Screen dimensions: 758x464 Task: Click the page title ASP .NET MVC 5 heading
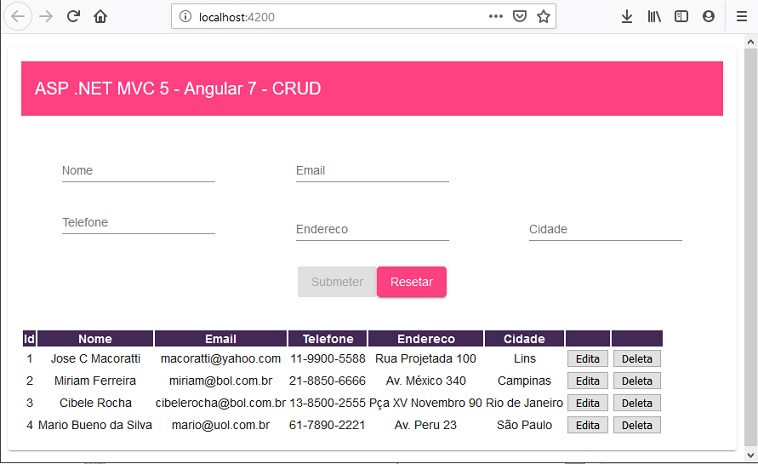tap(178, 88)
